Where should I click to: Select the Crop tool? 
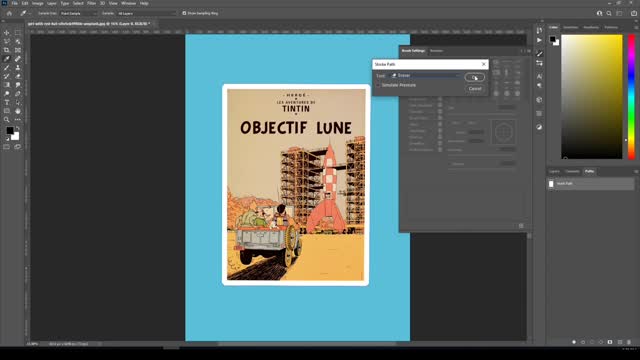click(7, 50)
